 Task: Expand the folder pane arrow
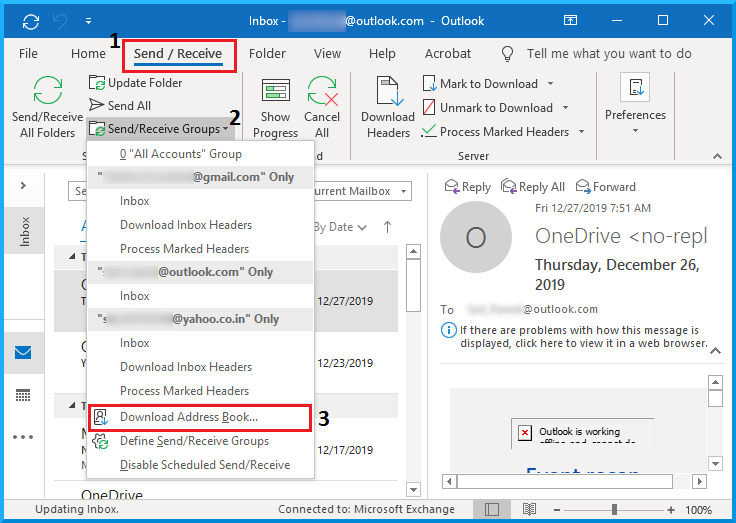pos(23,185)
